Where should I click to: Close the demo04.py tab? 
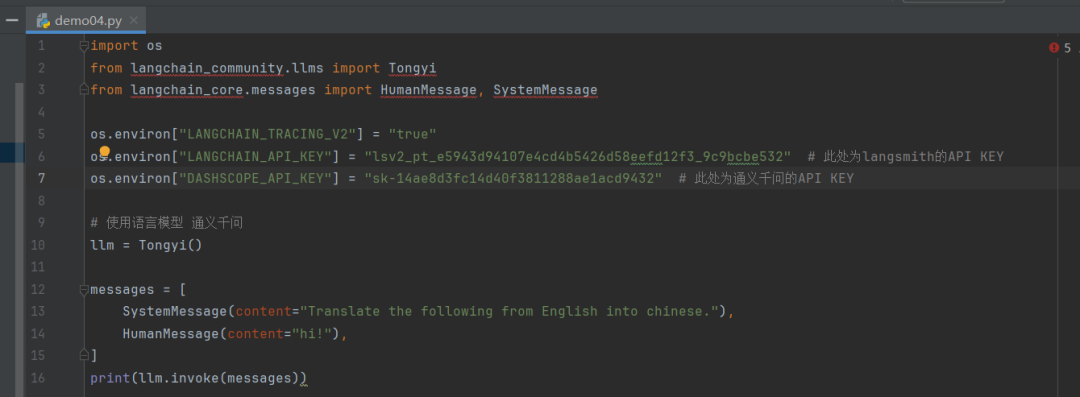tap(133, 21)
